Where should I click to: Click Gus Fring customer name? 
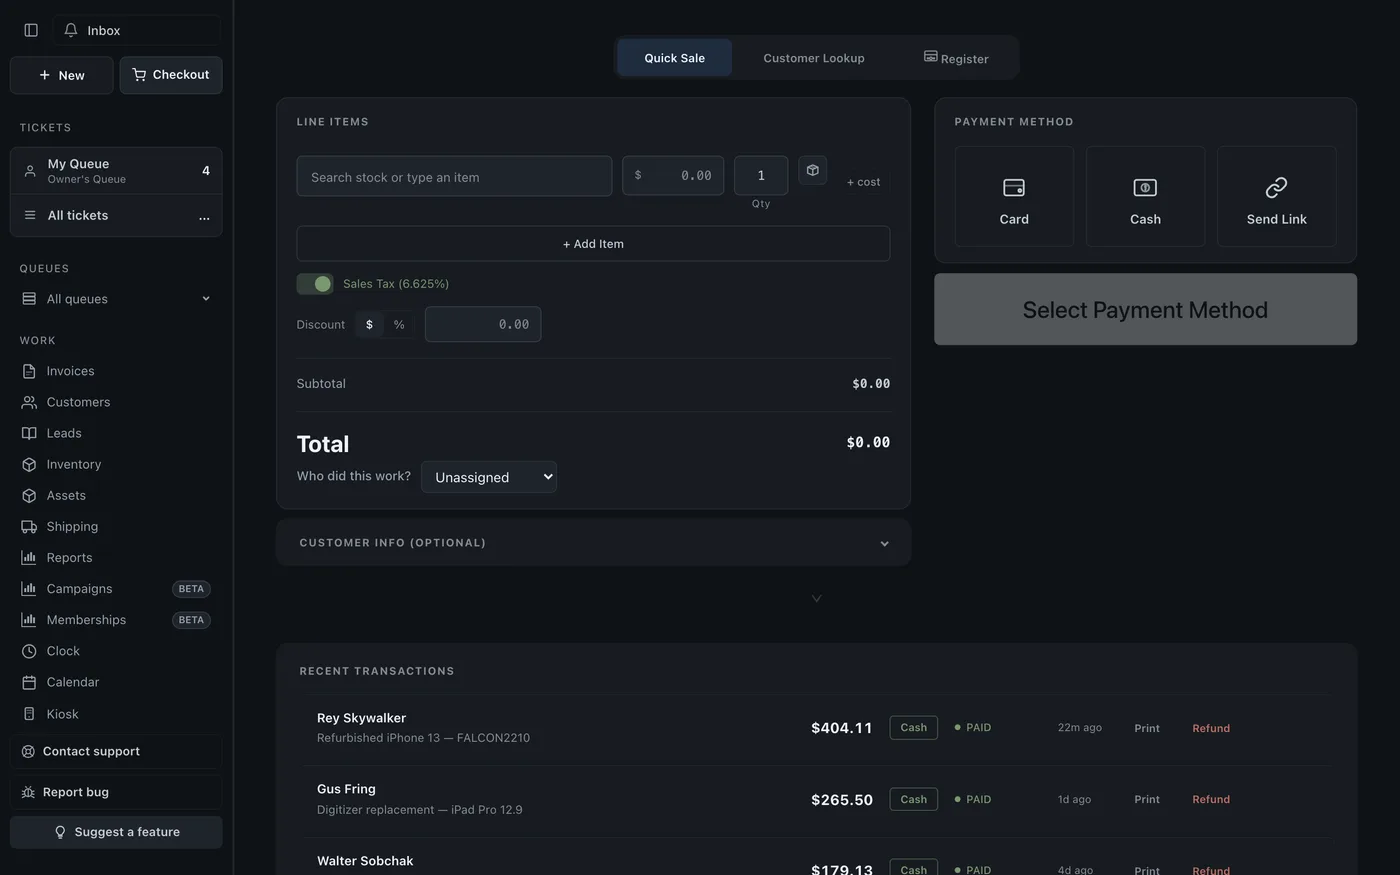click(x=346, y=789)
